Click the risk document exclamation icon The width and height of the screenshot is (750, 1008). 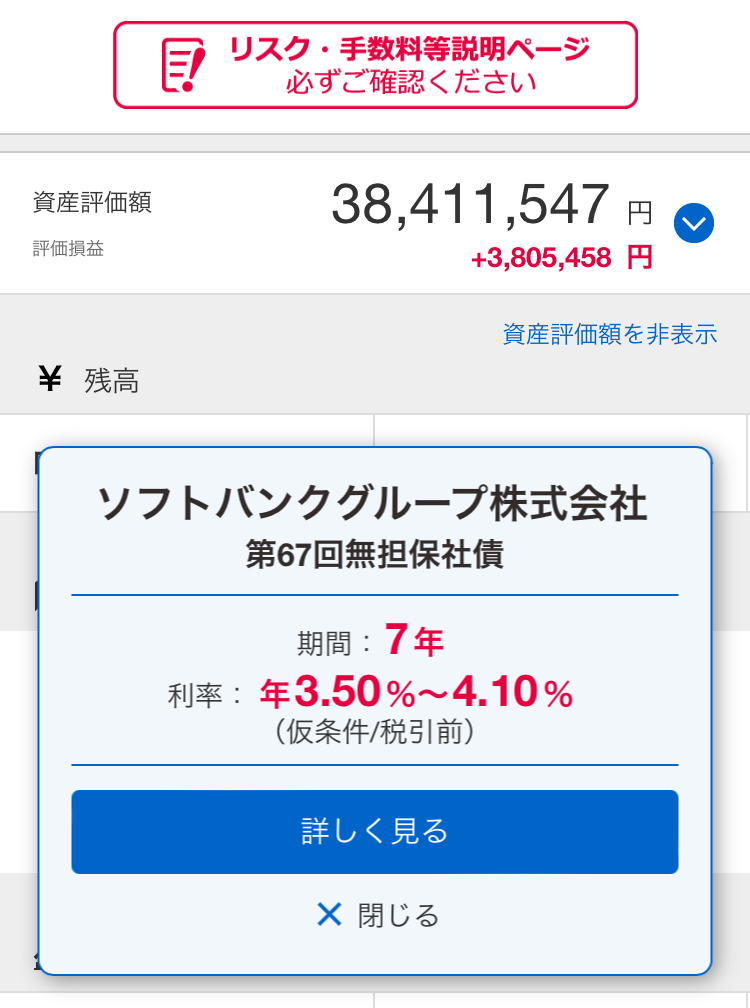click(x=184, y=65)
